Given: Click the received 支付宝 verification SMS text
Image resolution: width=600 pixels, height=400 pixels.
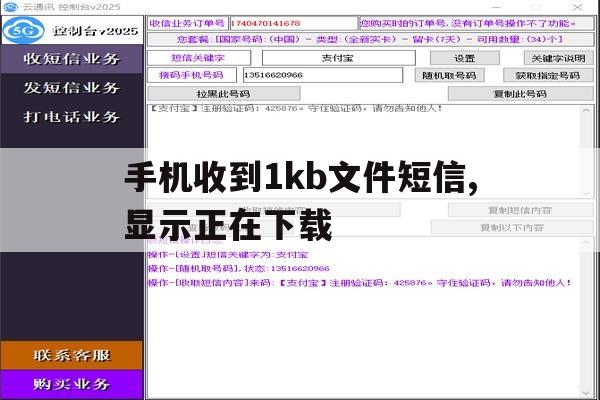Looking at the screenshot, I should pyautogui.click(x=295, y=108).
